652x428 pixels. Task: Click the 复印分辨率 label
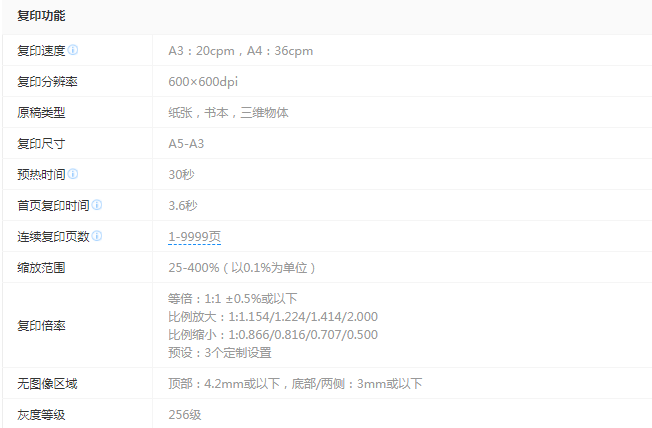point(47,82)
